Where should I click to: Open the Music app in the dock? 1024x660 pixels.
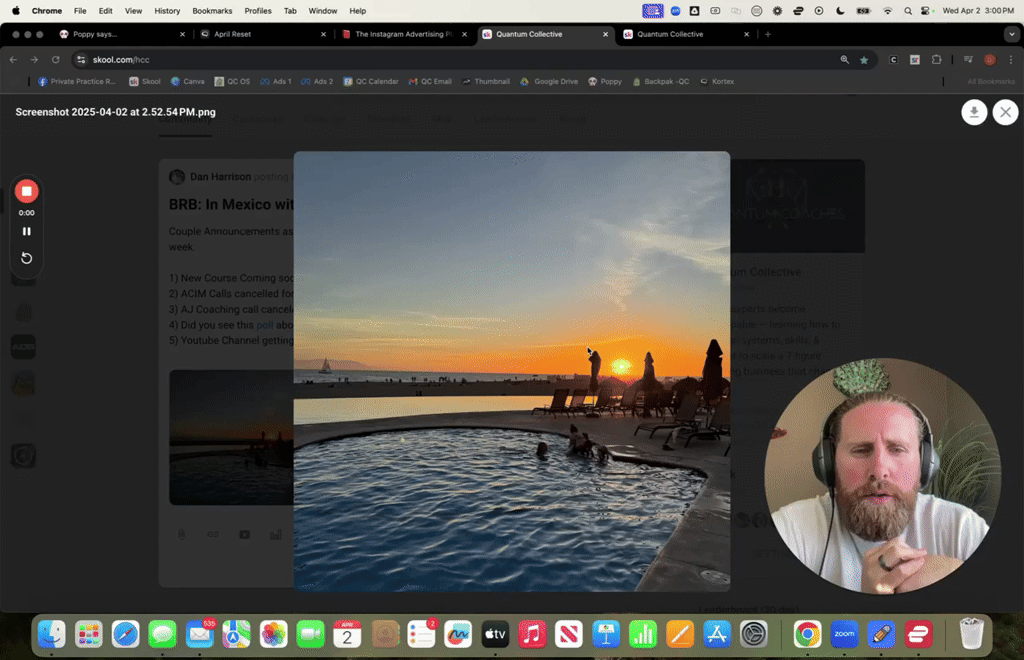tap(532, 634)
